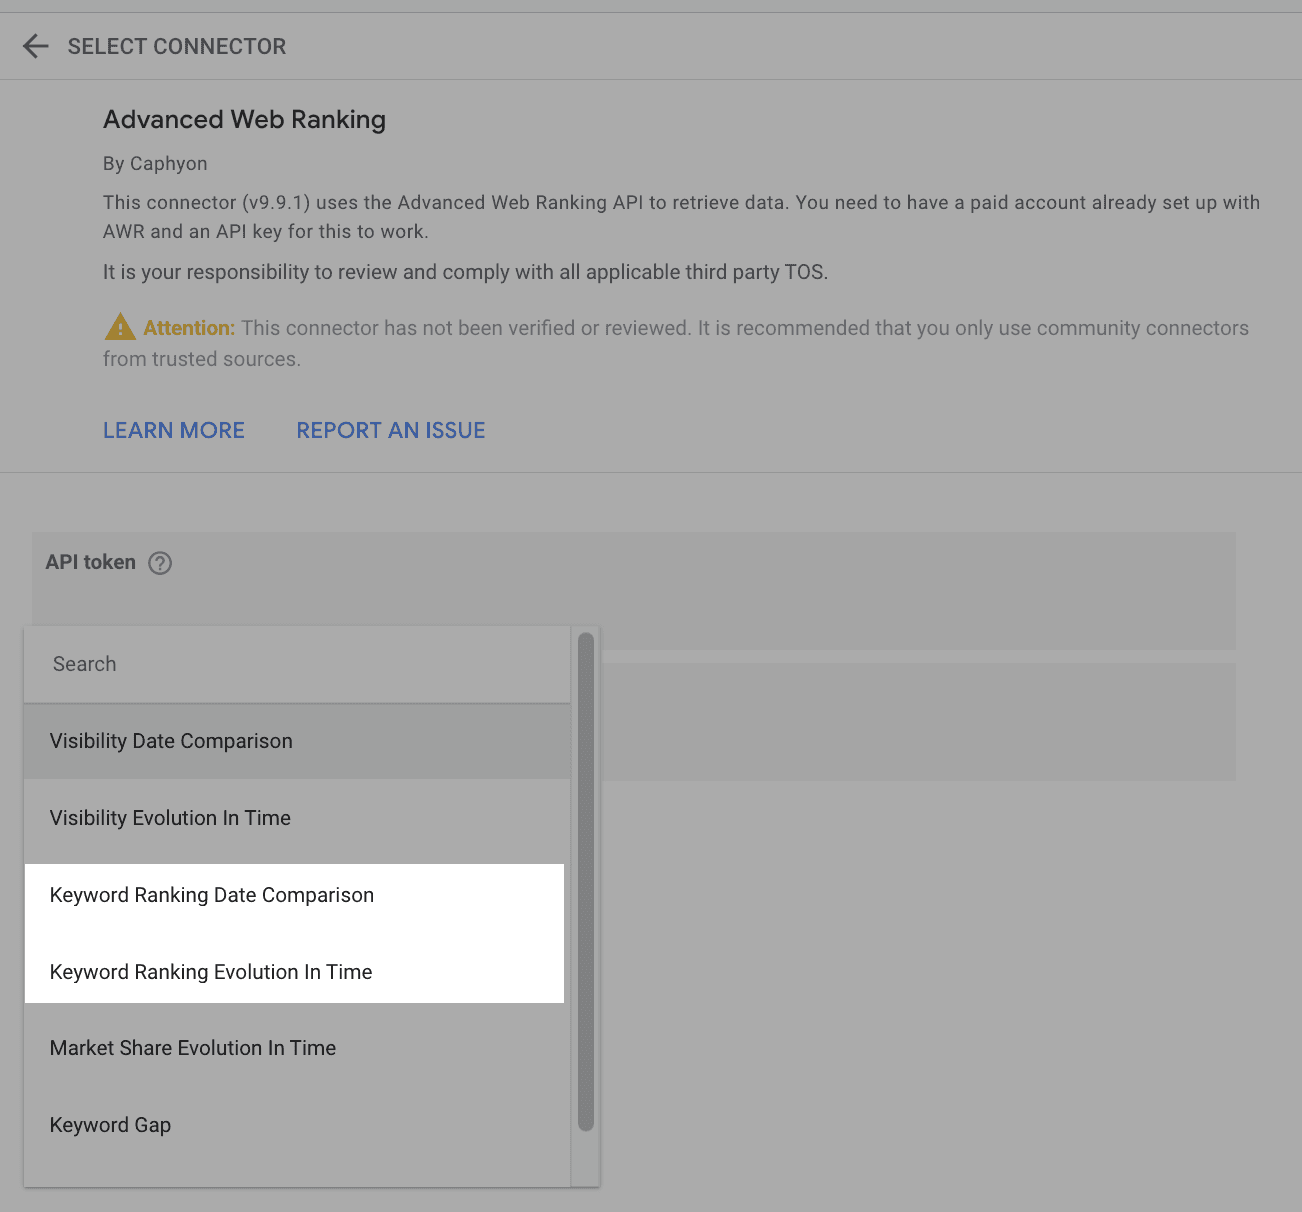Choose Market Share Evolution In Time
The height and width of the screenshot is (1212, 1302).
click(297, 1048)
